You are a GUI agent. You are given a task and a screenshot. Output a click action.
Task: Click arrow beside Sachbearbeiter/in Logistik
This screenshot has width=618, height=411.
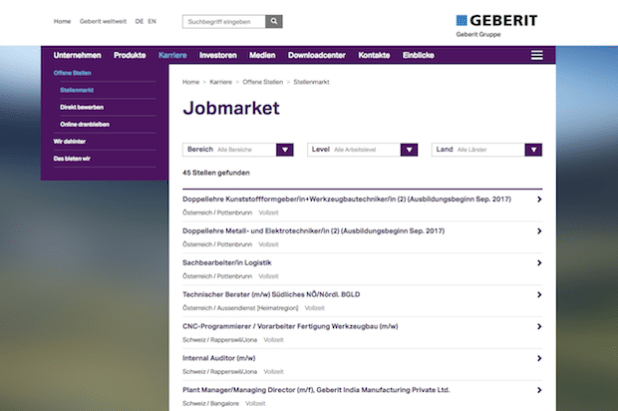click(539, 263)
